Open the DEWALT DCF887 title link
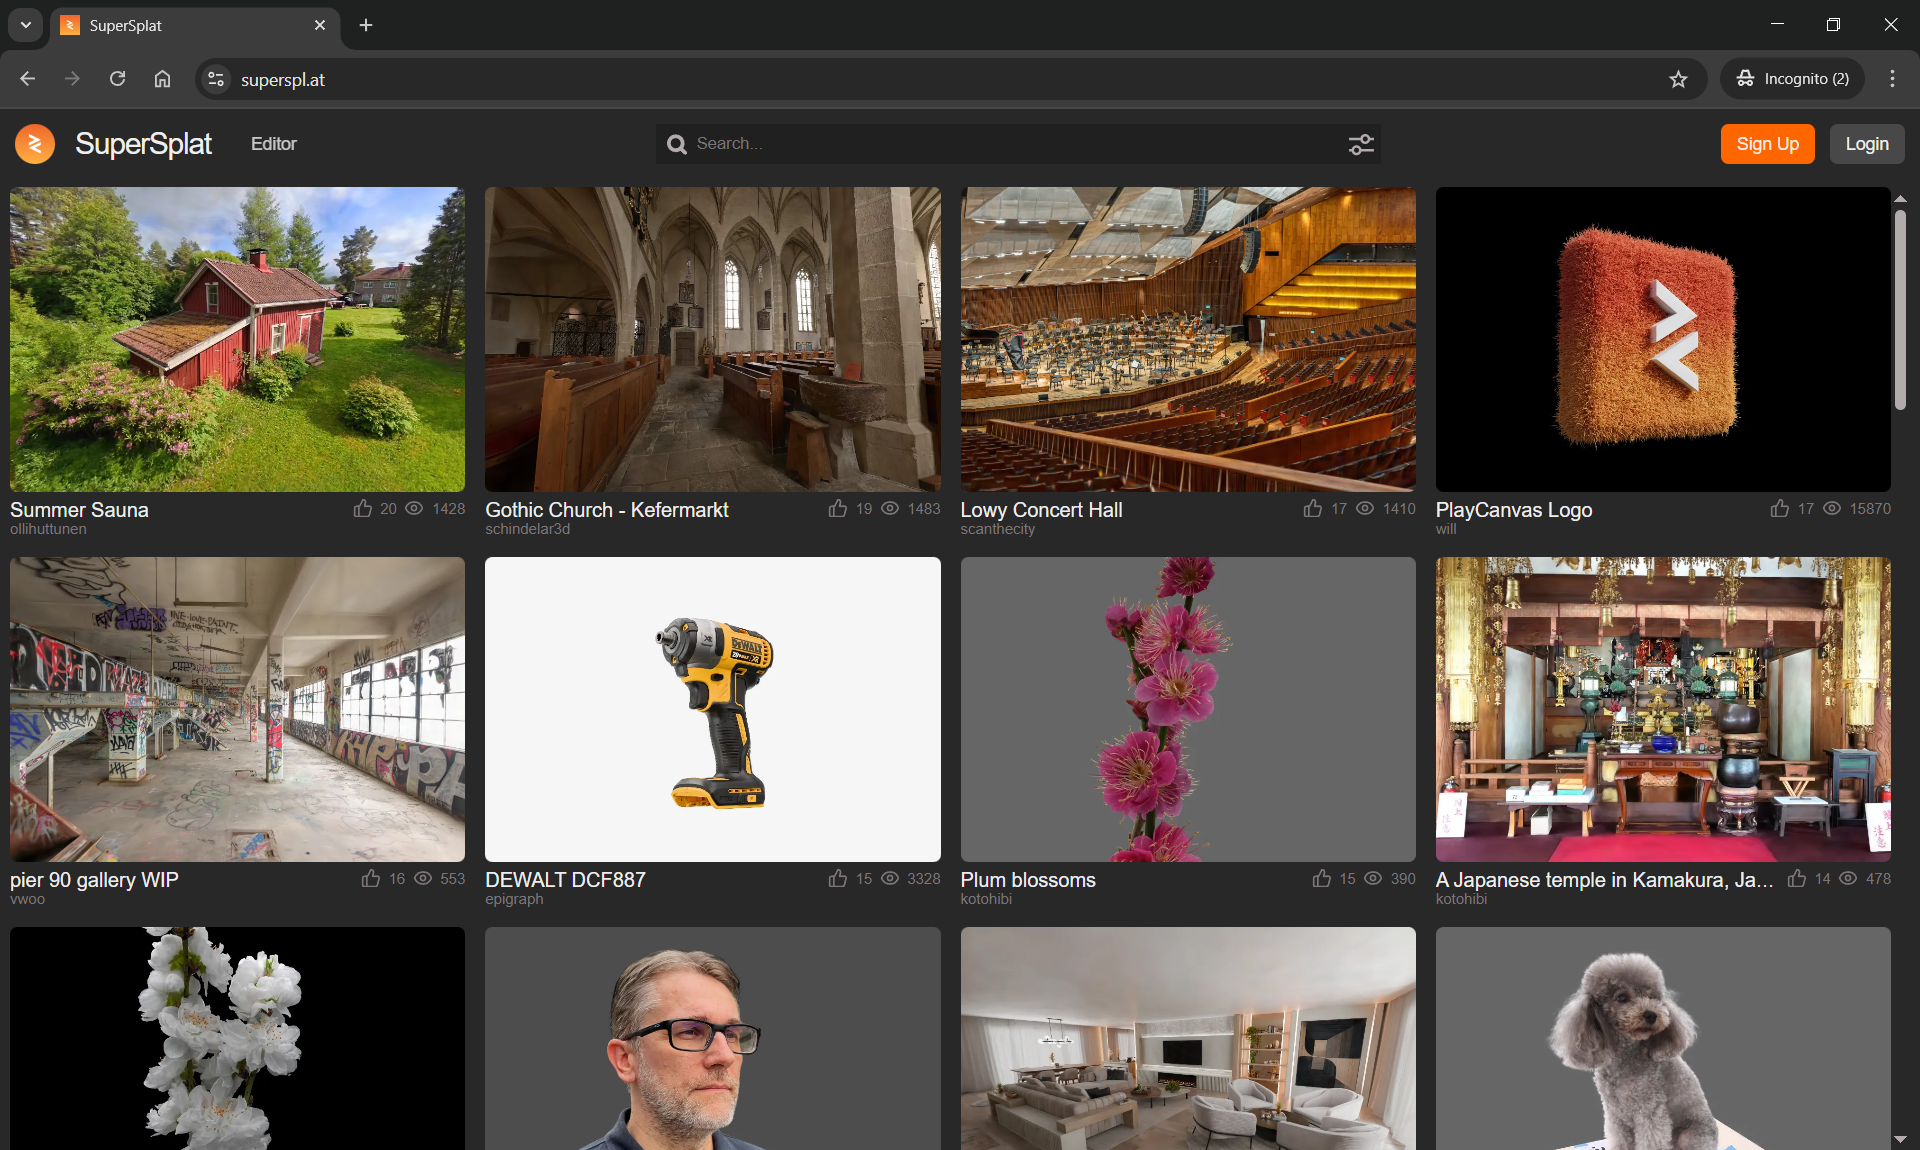 (x=565, y=880)
